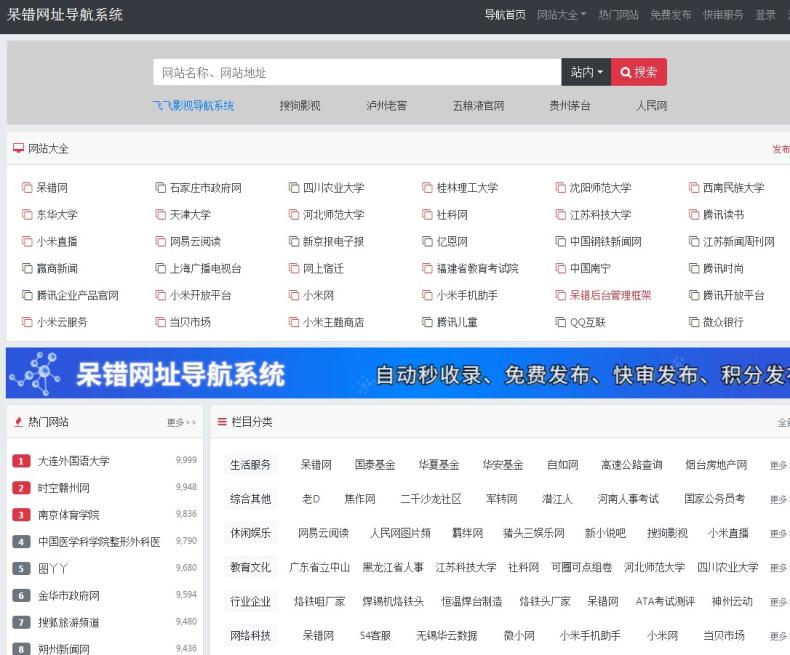Open 恒温焊台制造 in 行业企业 row
Viewport: 790px width, 655px height.
click(472, 602)
